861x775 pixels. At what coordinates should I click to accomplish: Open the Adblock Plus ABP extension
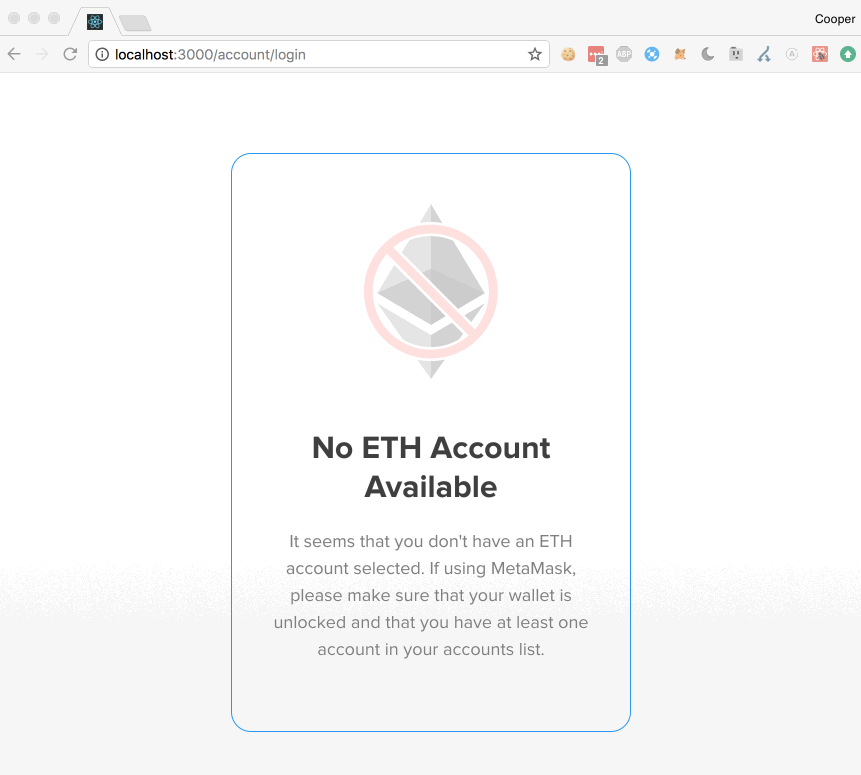[624, 54]
